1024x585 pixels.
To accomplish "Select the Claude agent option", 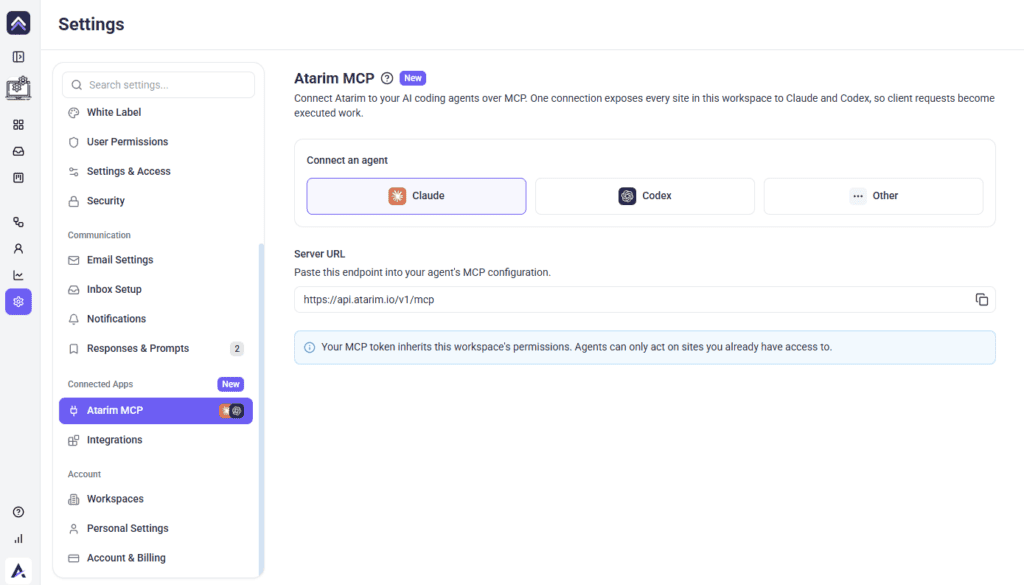I will (417, 196).
